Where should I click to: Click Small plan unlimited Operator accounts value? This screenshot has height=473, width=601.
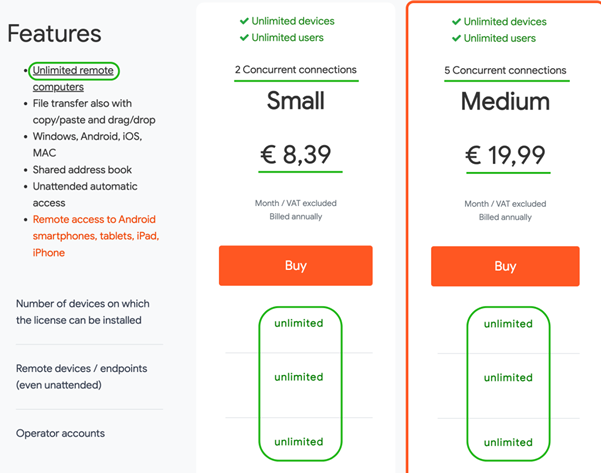(x=299, y=442)
